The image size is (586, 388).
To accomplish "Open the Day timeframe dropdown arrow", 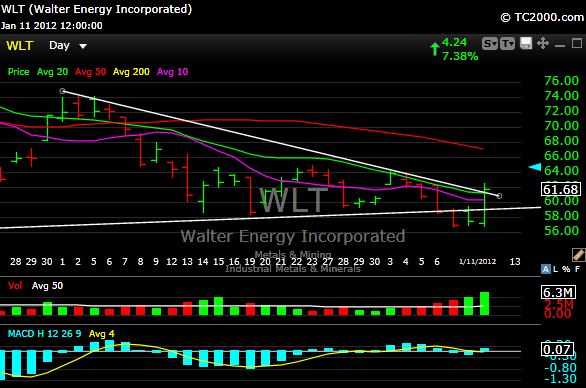I will tap(83, 46).
